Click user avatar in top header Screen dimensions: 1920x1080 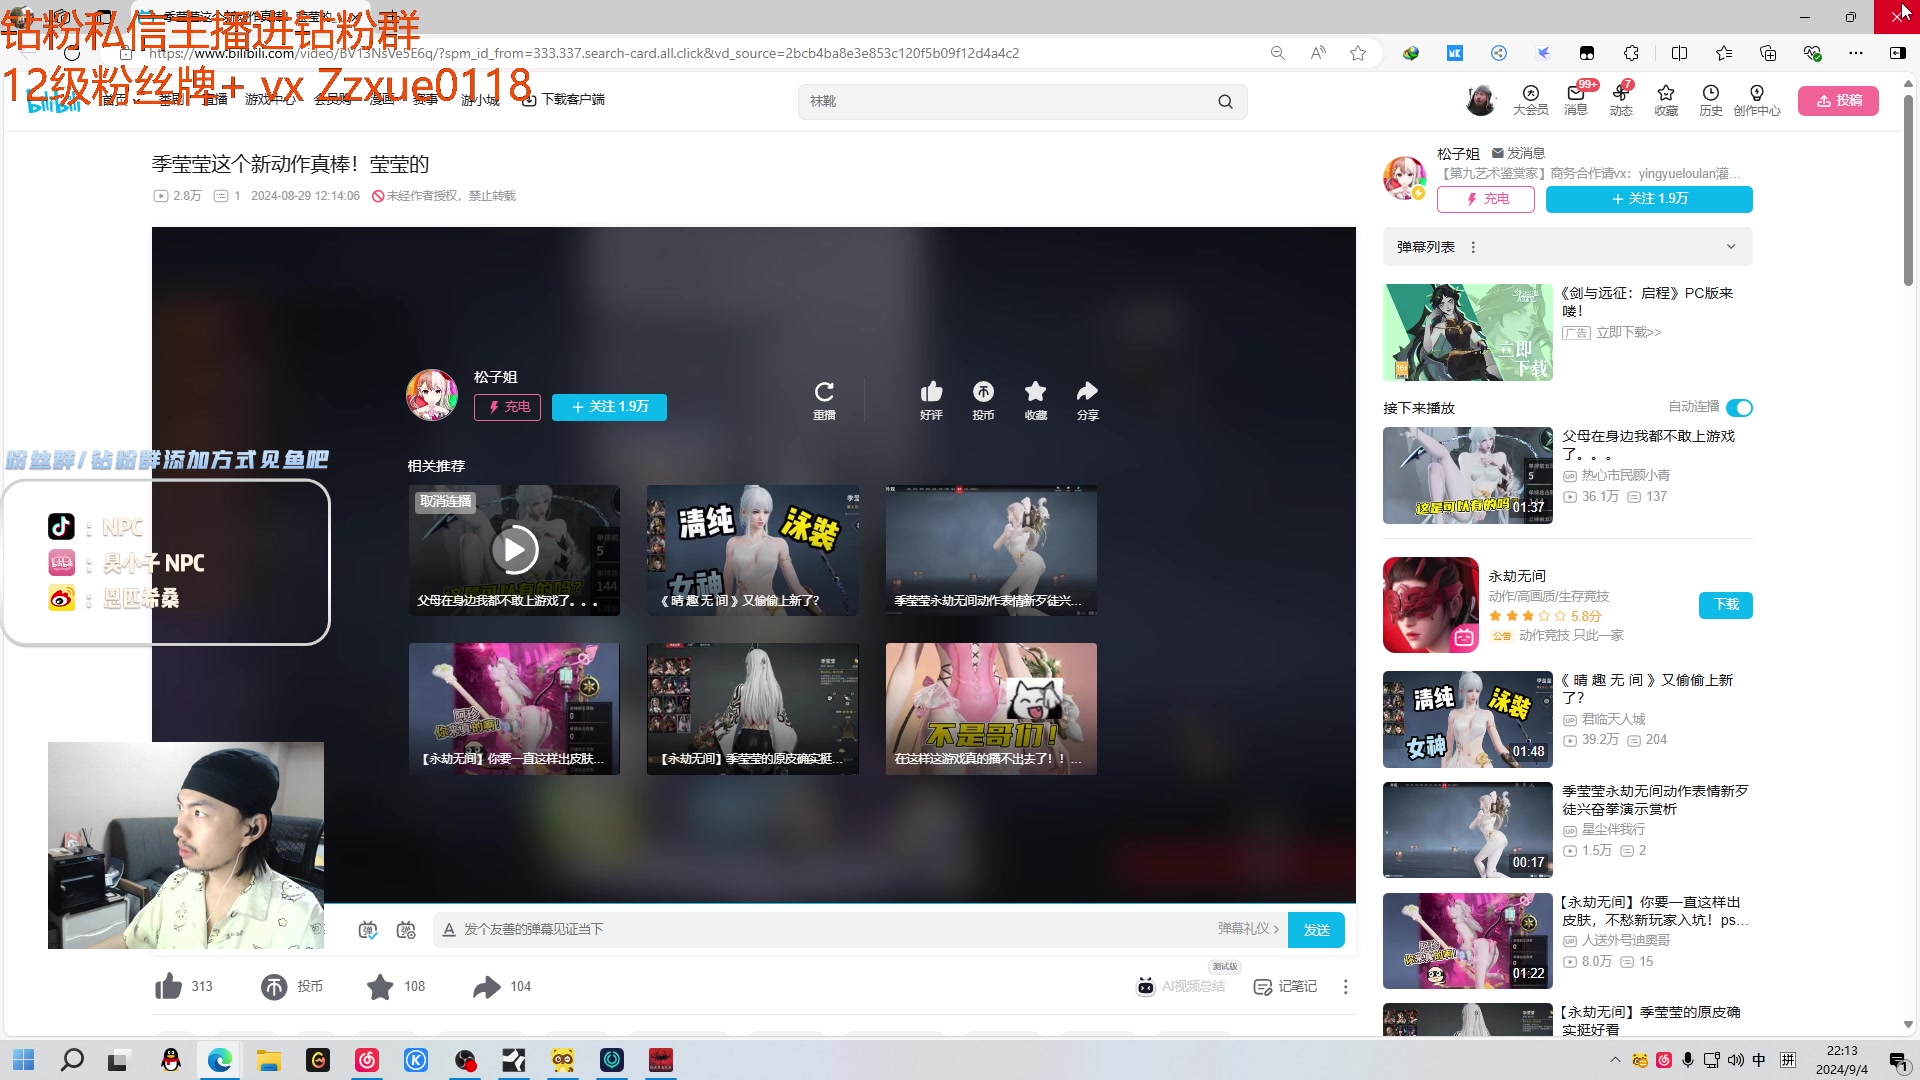[x=1480, y=100]
